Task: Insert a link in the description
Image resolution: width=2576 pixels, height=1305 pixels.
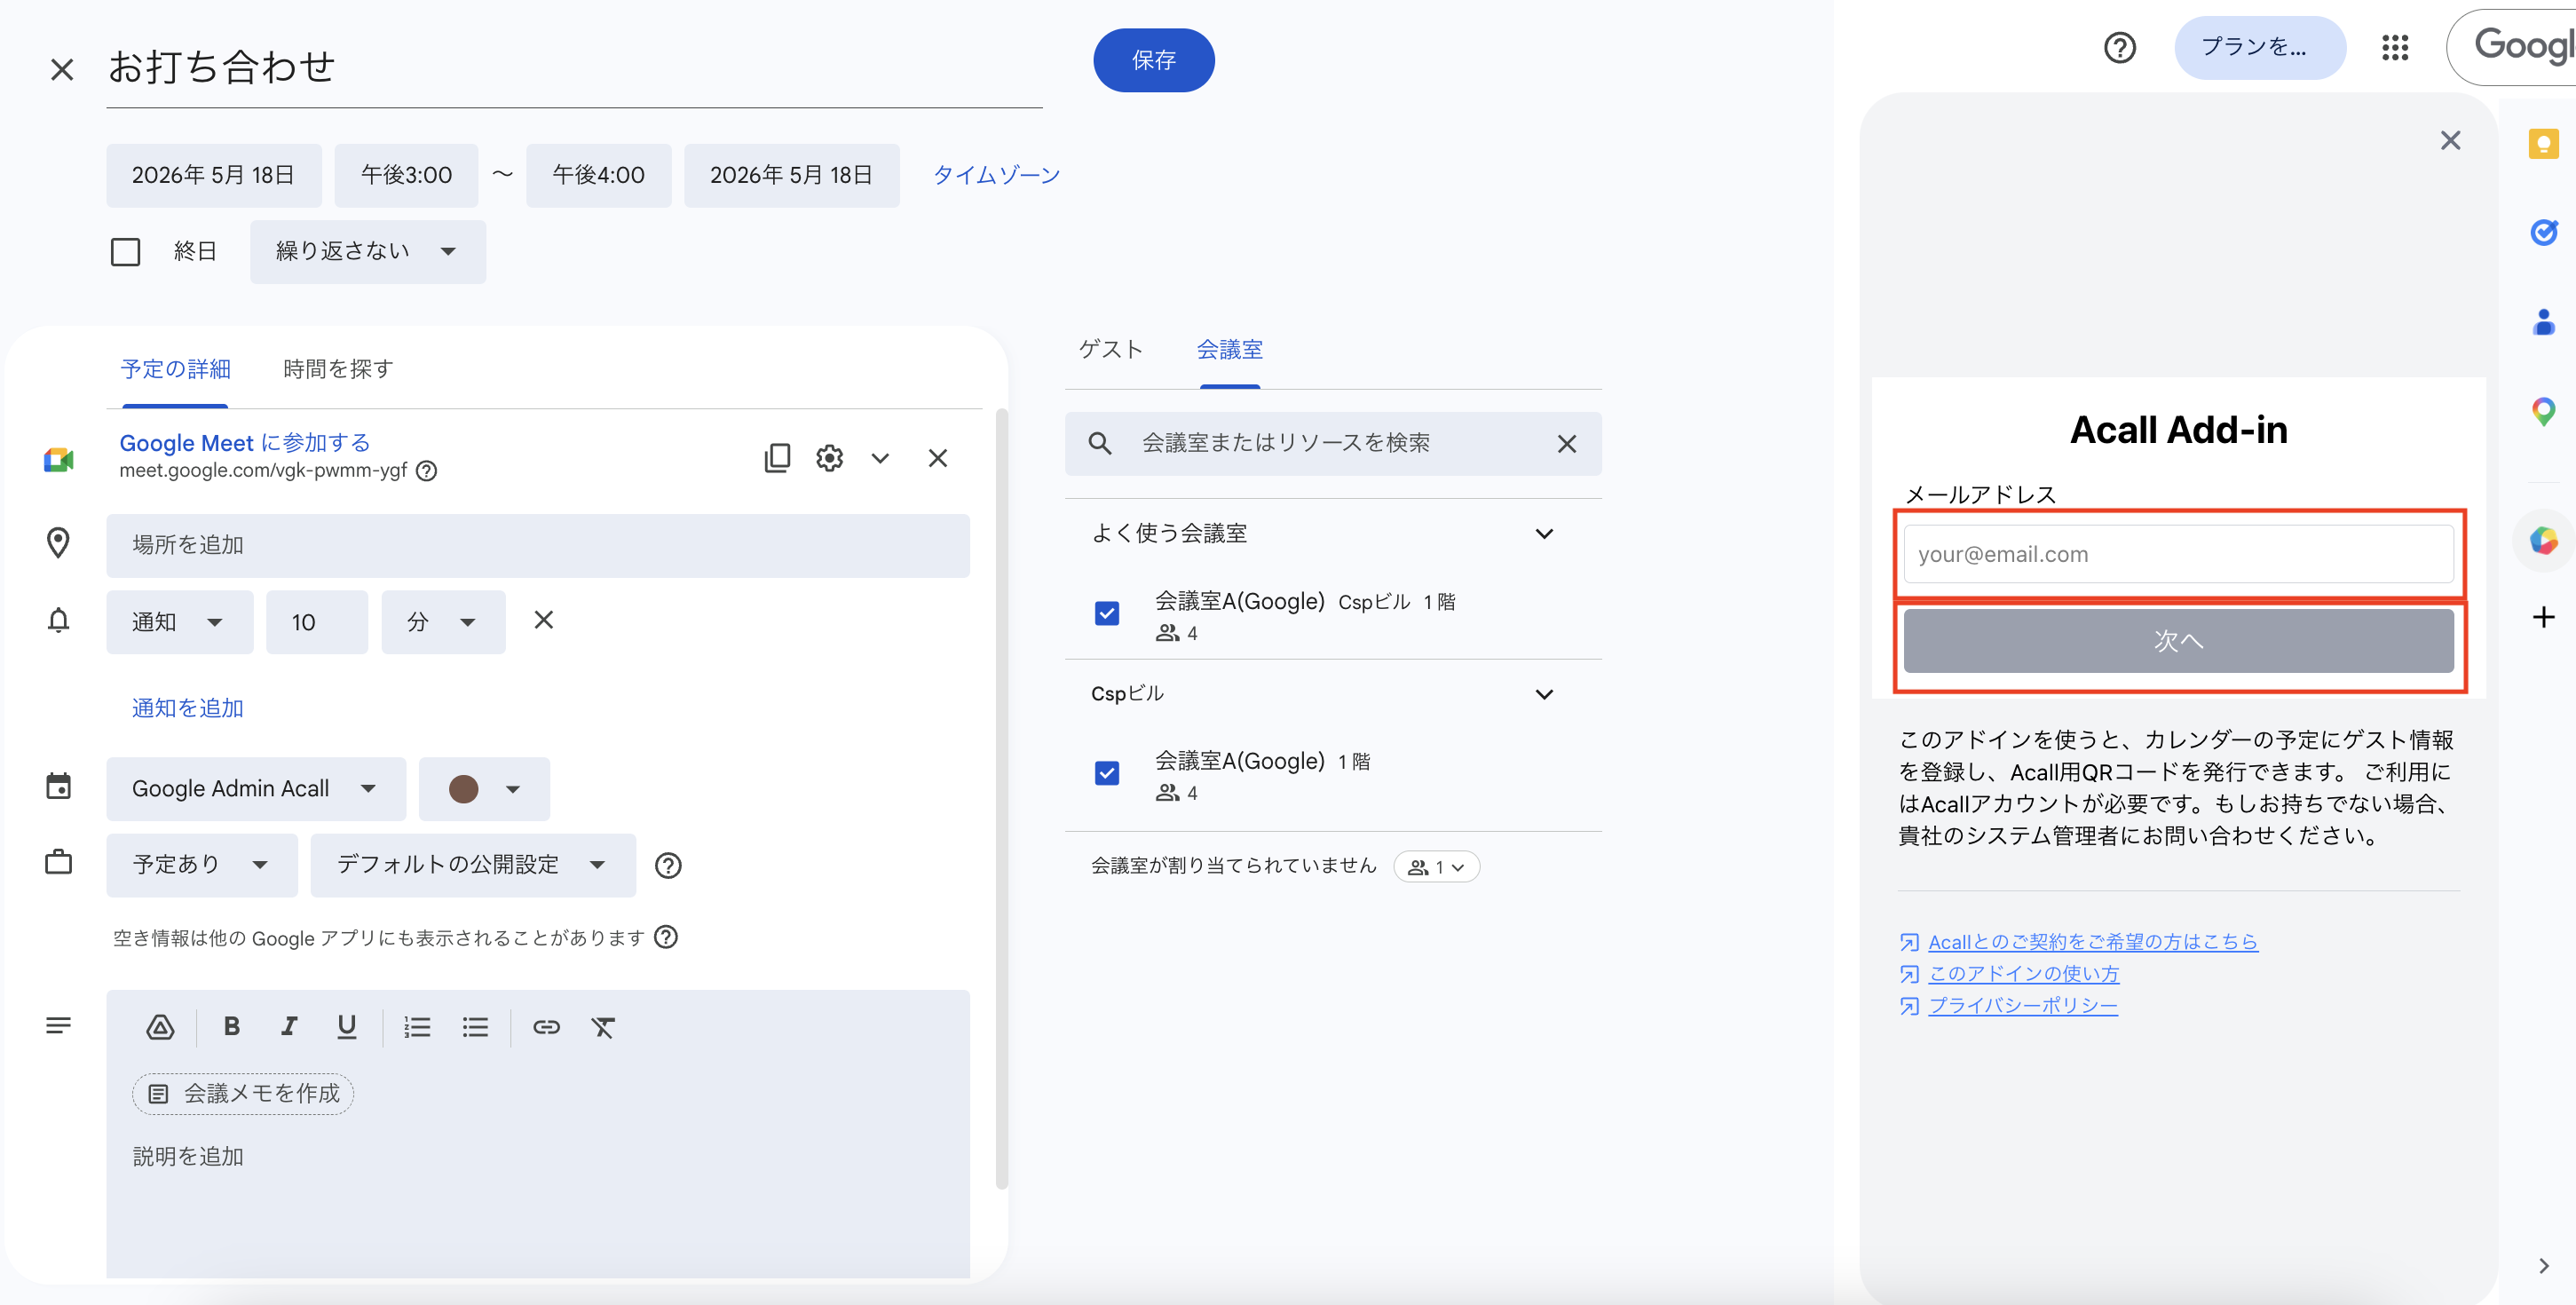Action: tap(546, 1027)
